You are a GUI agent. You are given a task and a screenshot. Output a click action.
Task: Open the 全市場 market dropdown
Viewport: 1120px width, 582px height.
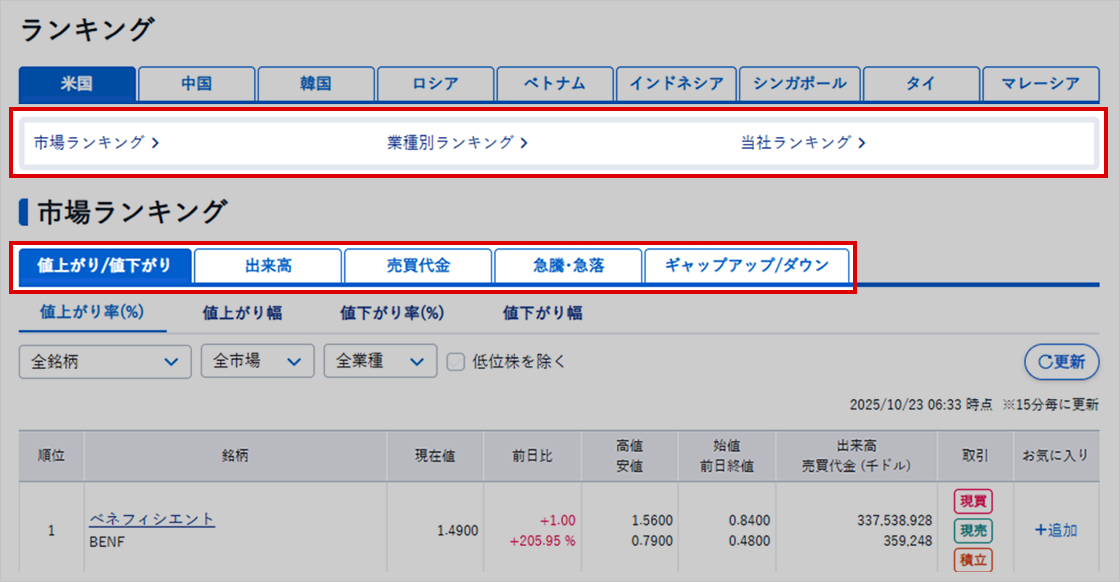257,362
